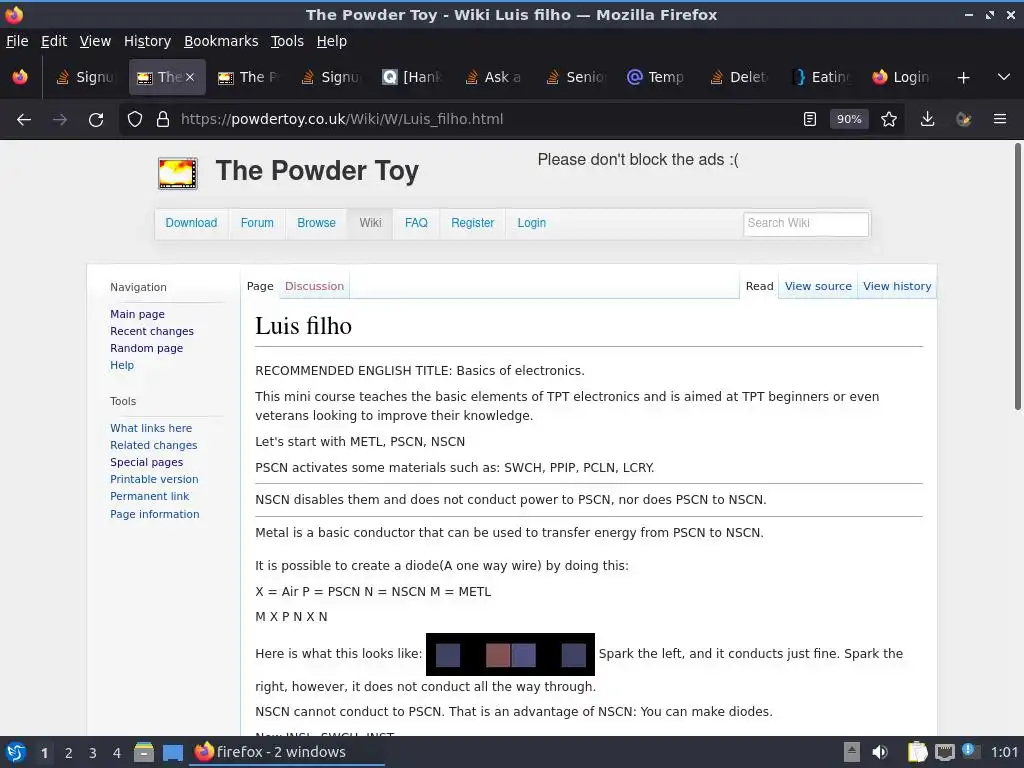Switch to first Signup tab
The image size is (1024, 768).
point(85,78)
